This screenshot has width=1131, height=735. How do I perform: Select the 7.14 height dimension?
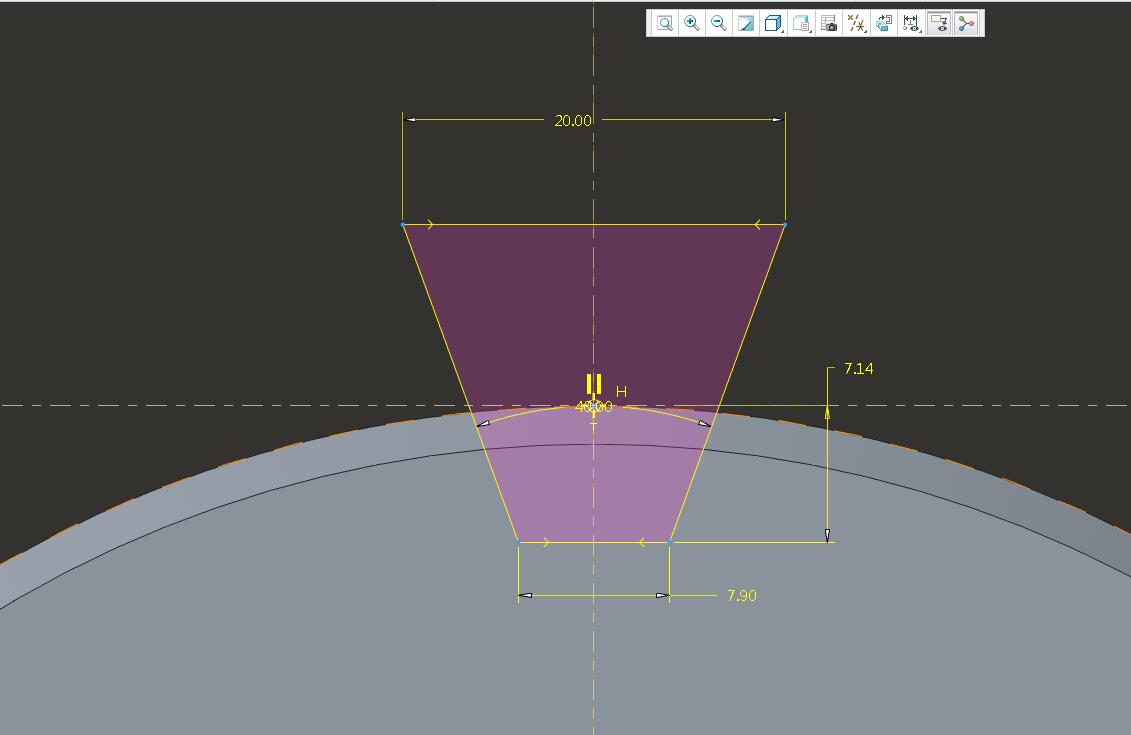[x=858, y=369]
